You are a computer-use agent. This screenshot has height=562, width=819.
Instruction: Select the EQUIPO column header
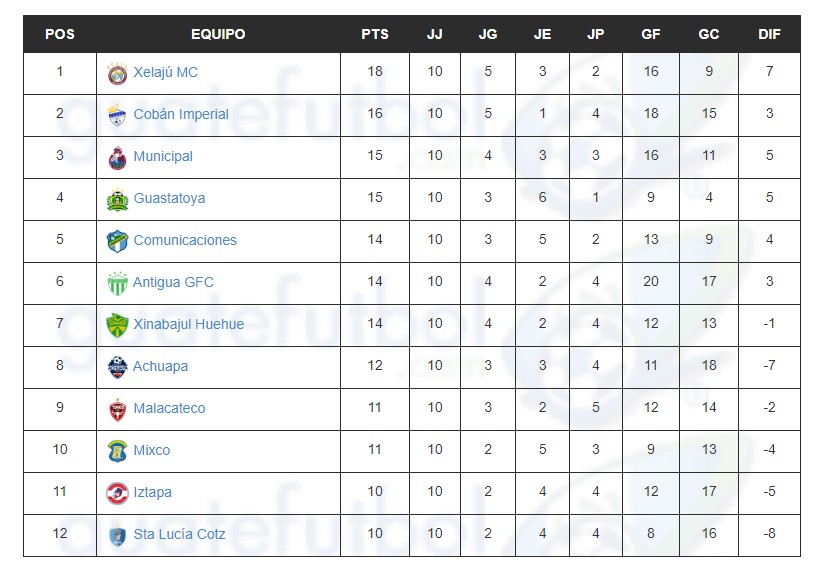(218, 34)
